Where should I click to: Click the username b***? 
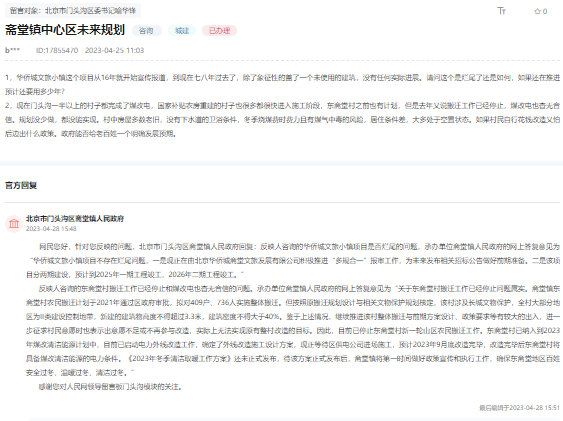point(13,50)
